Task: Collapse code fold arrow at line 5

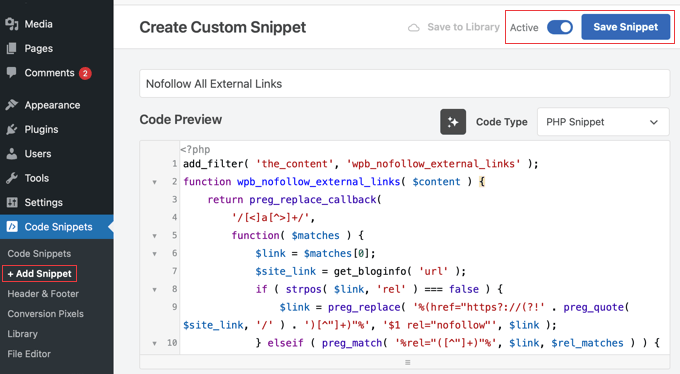Action: coord(154,236)
